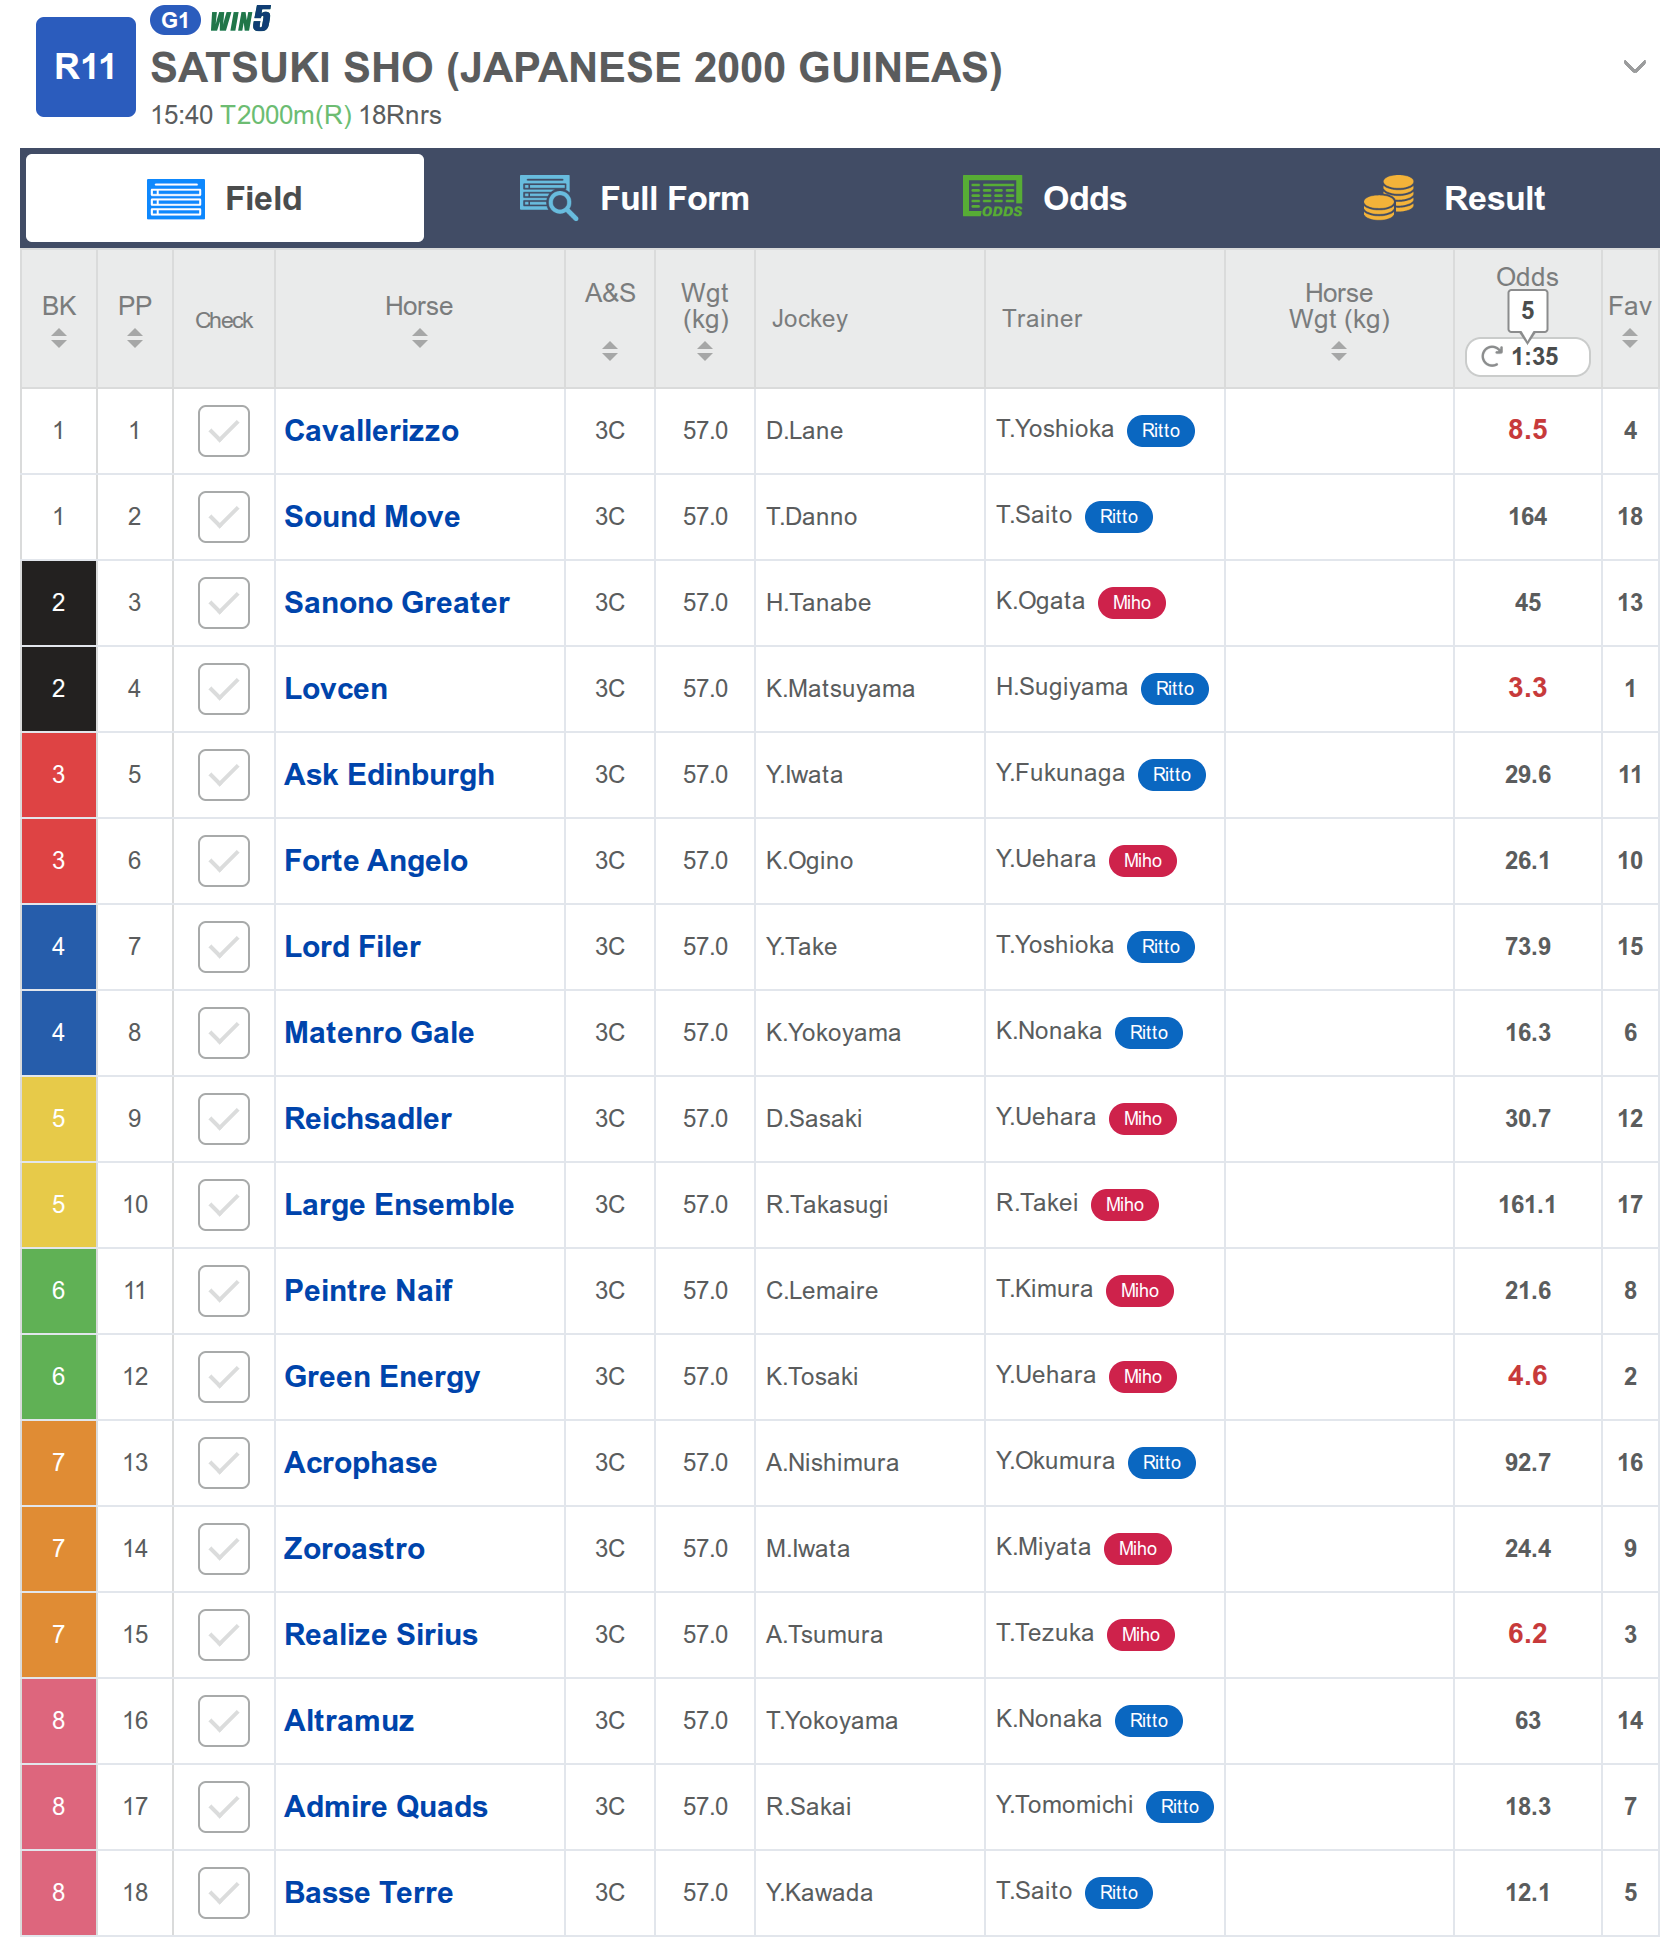
Task: View Reichsadler horse details
Action: click(x=368, y=1119)
